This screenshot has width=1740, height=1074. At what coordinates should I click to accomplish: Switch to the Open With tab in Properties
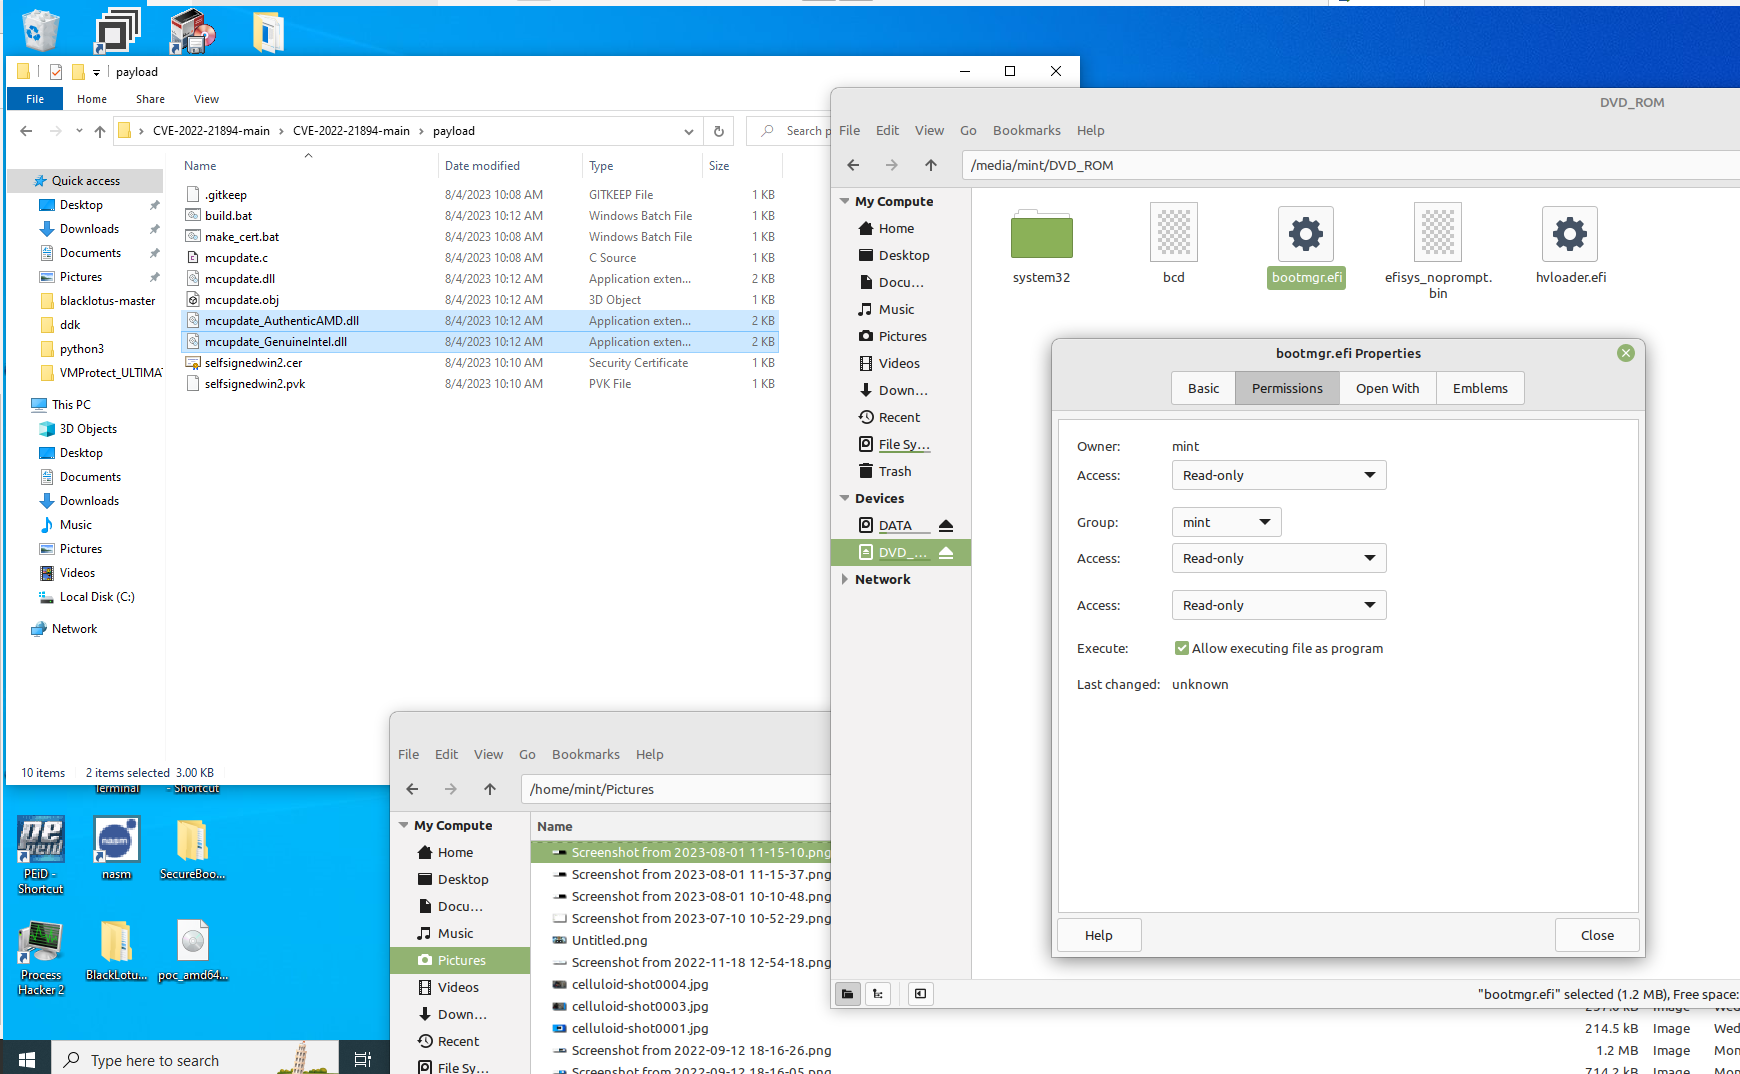1387,388
